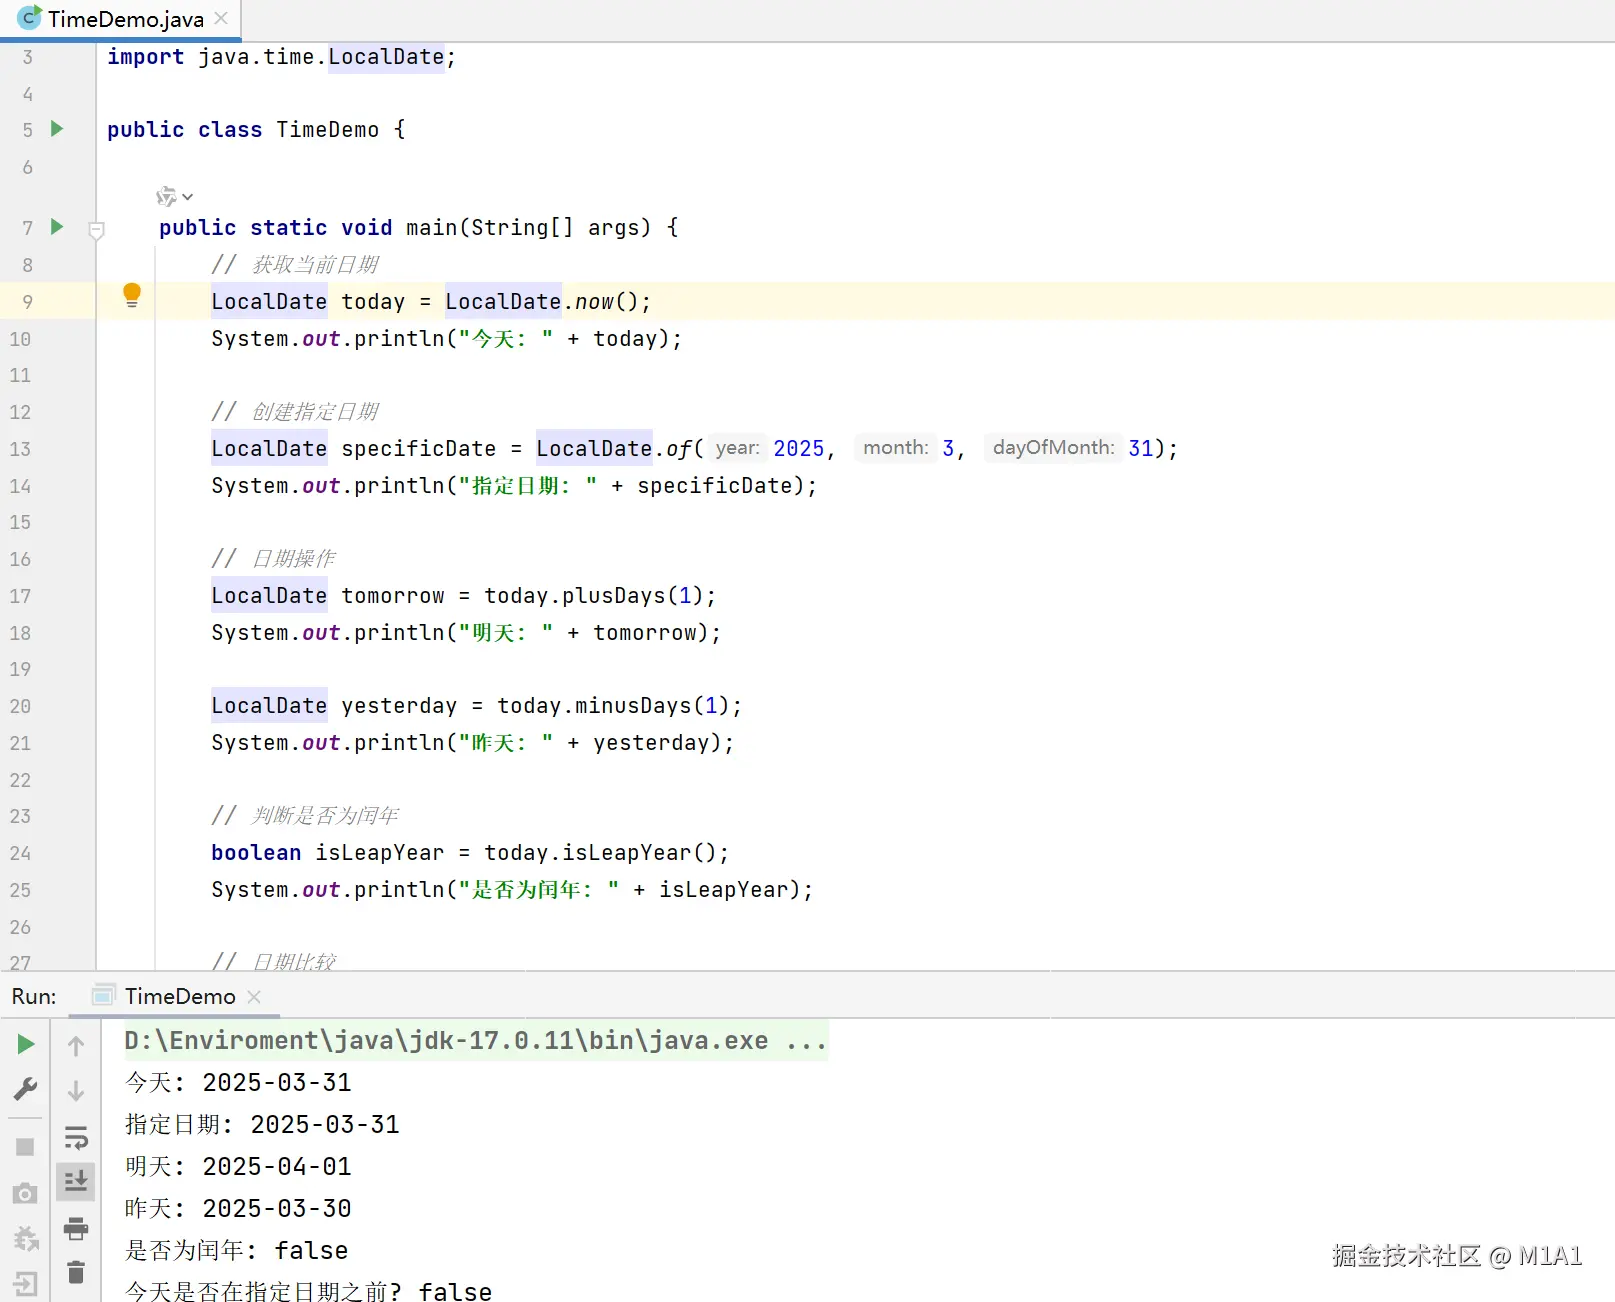1615x1302 pixels.
Task: Click 'minusDays' method call on line 20
Action: point(633,706)
